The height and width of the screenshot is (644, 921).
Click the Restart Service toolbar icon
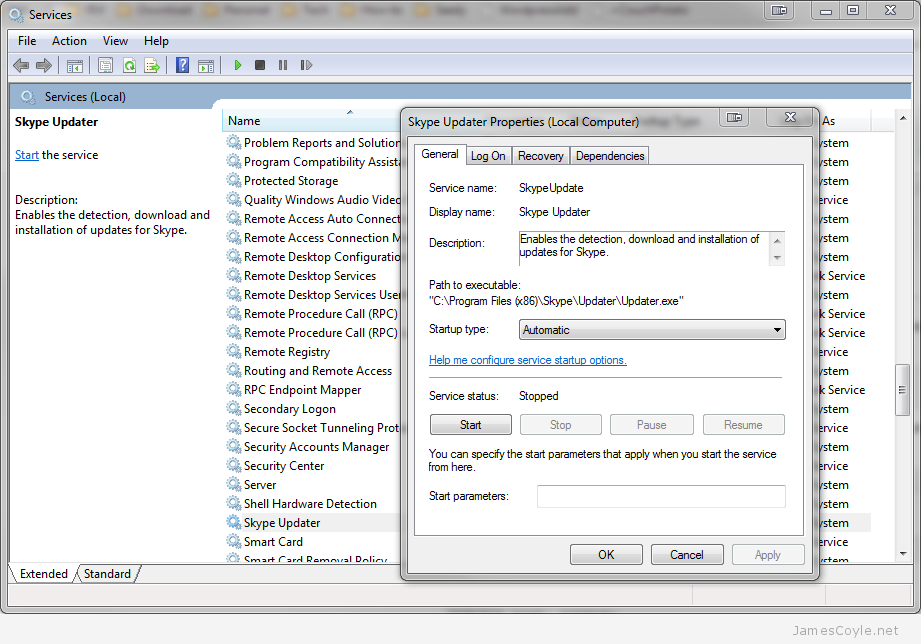(x=306, y=65)
